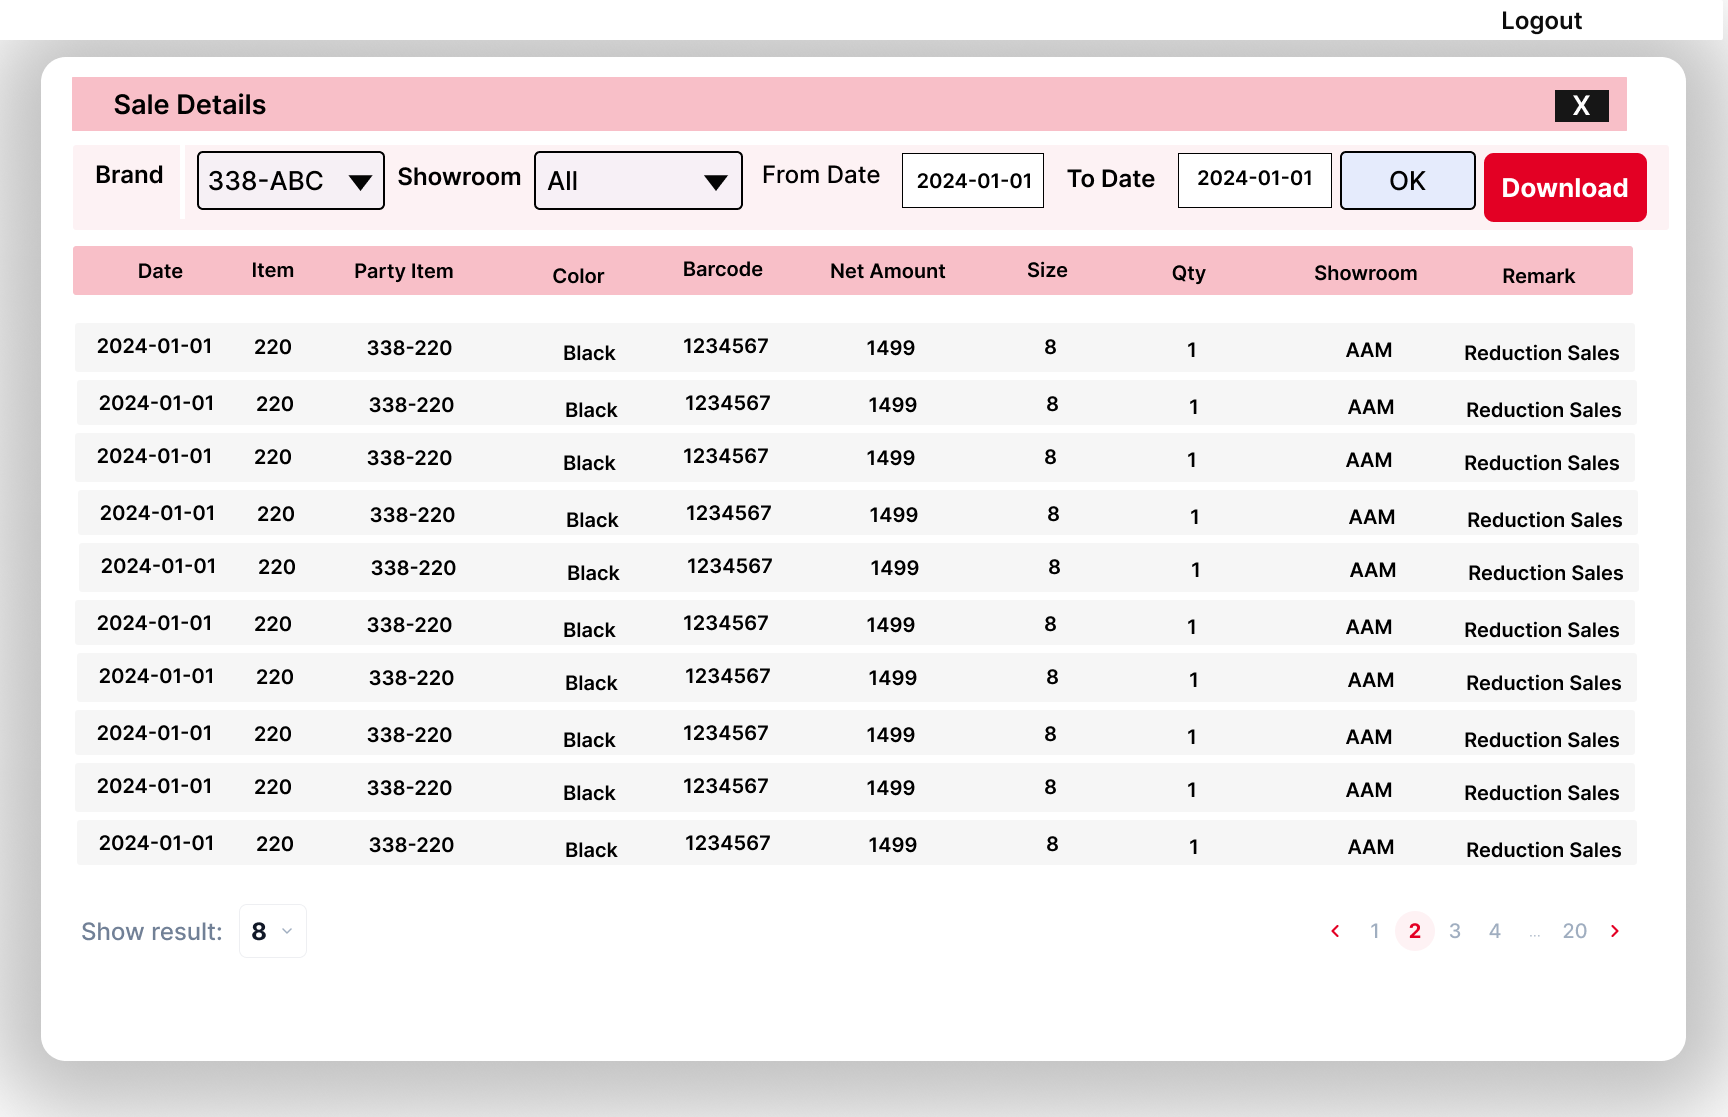Jump to last page 20

coord(1574,931)
